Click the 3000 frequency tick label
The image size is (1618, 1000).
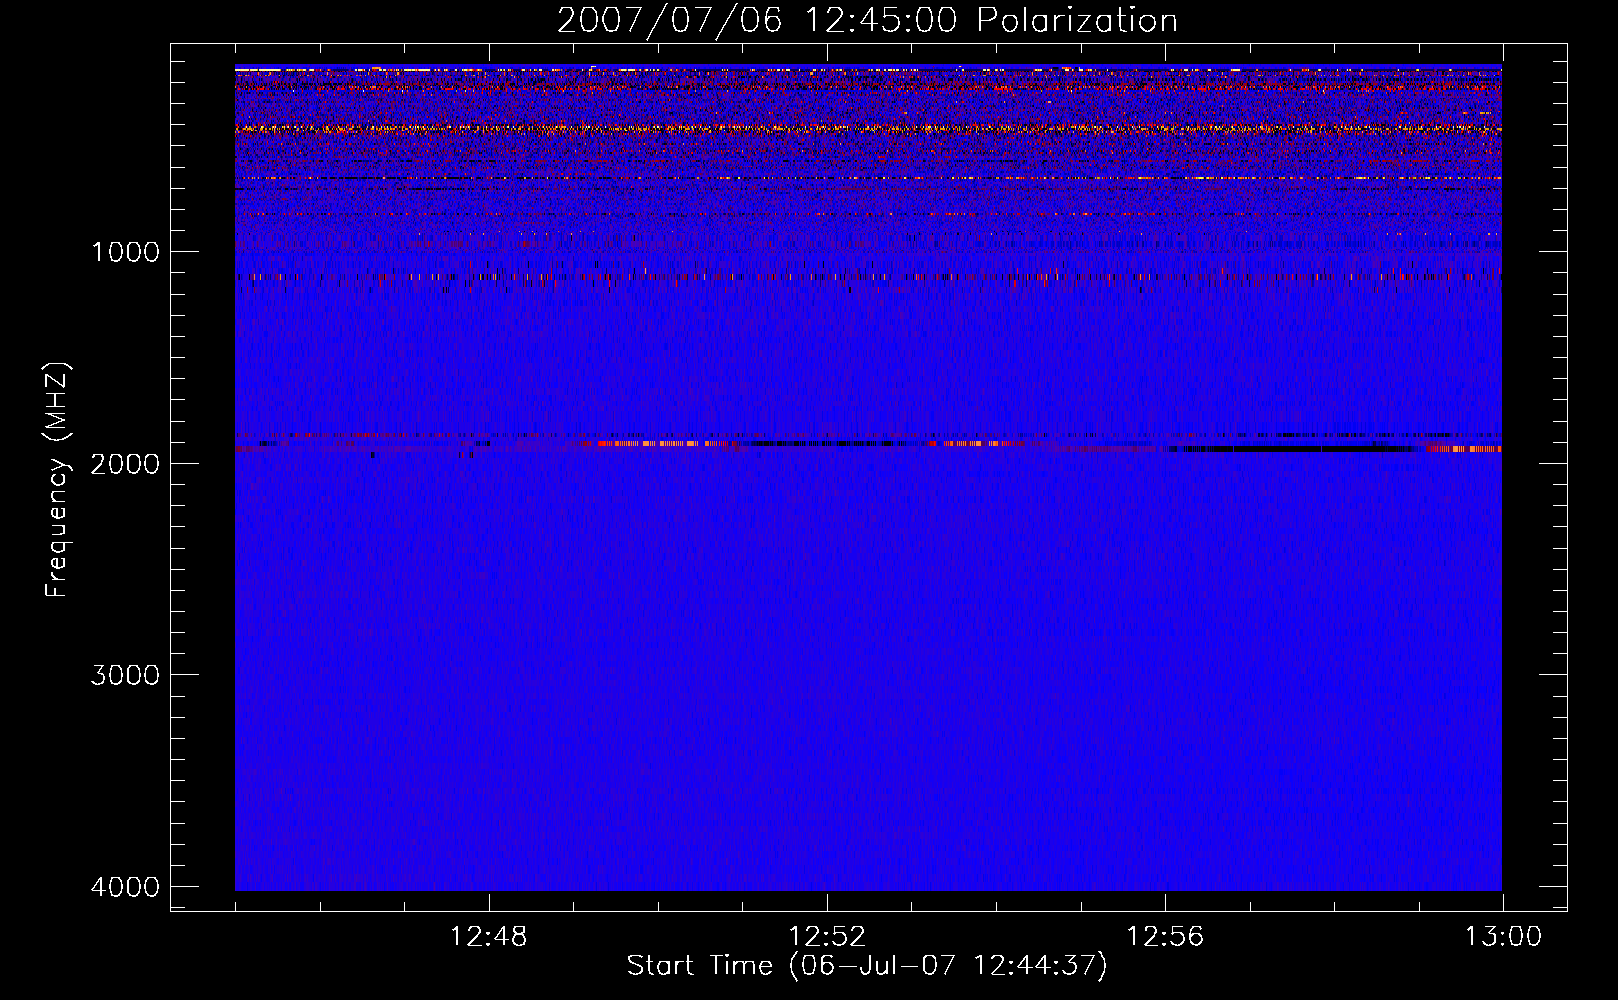coord(125,675)
